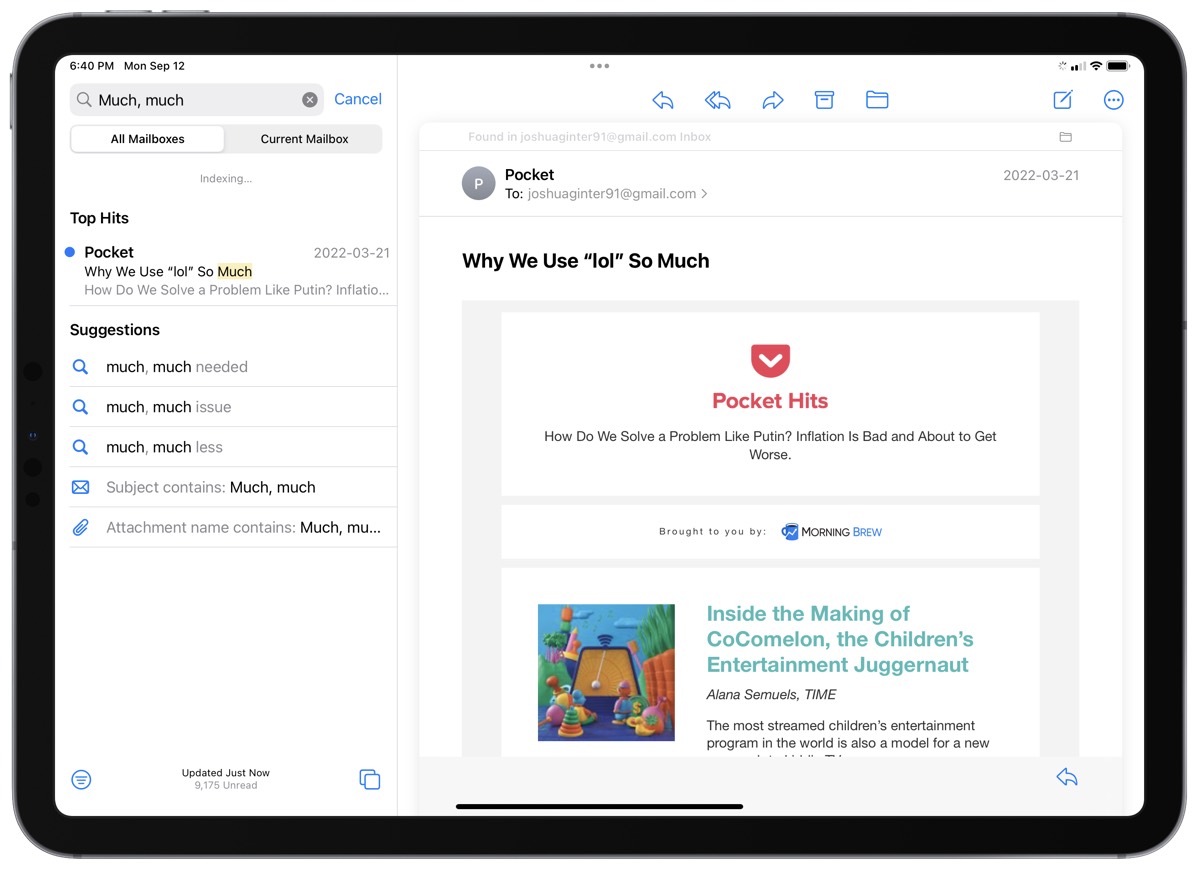The image size is (1200, 871).
Task: Tap the filter messages icon in the sidebar
Action: pyautogui.click(x=81, y=779)
